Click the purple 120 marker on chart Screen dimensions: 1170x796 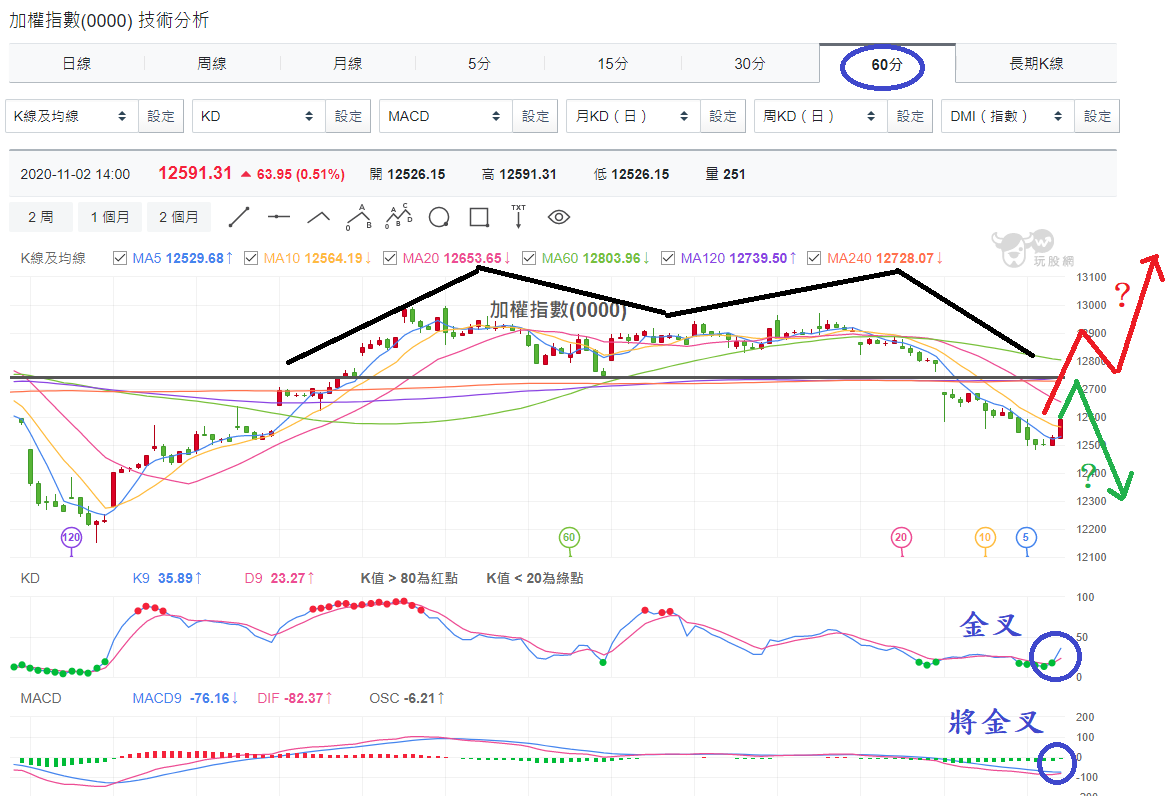click(x=71, y=537)
